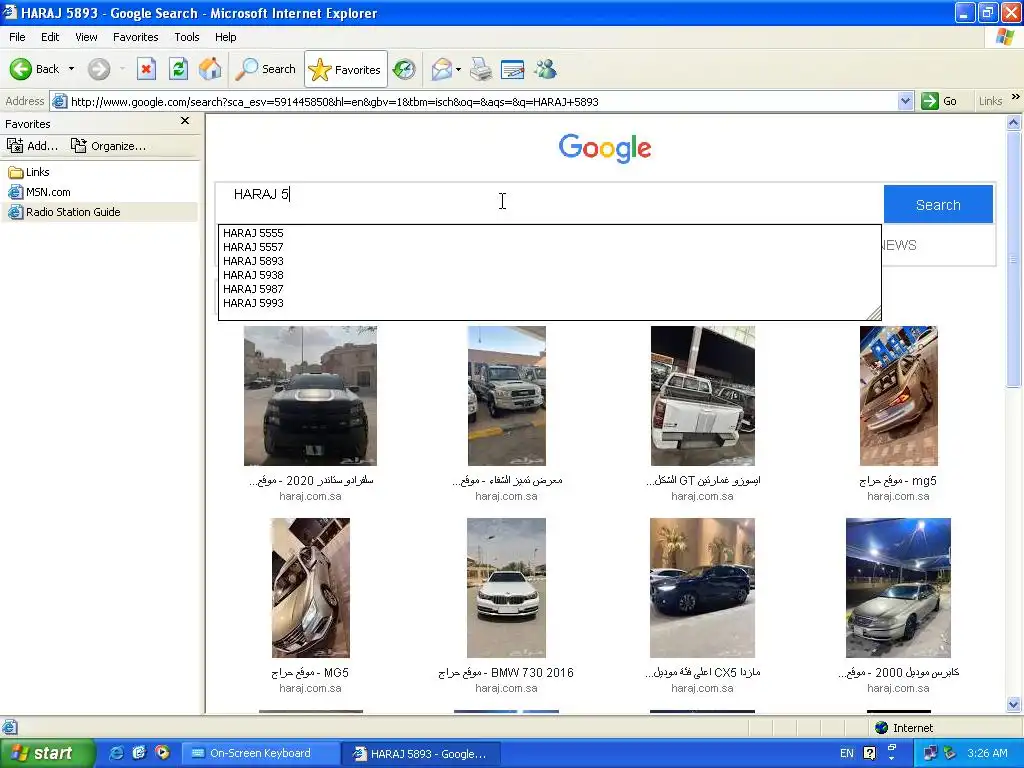Screen dimensions: 1024x768
Task: Click the Edit page toolbar icon
Action: click(513, 69)
